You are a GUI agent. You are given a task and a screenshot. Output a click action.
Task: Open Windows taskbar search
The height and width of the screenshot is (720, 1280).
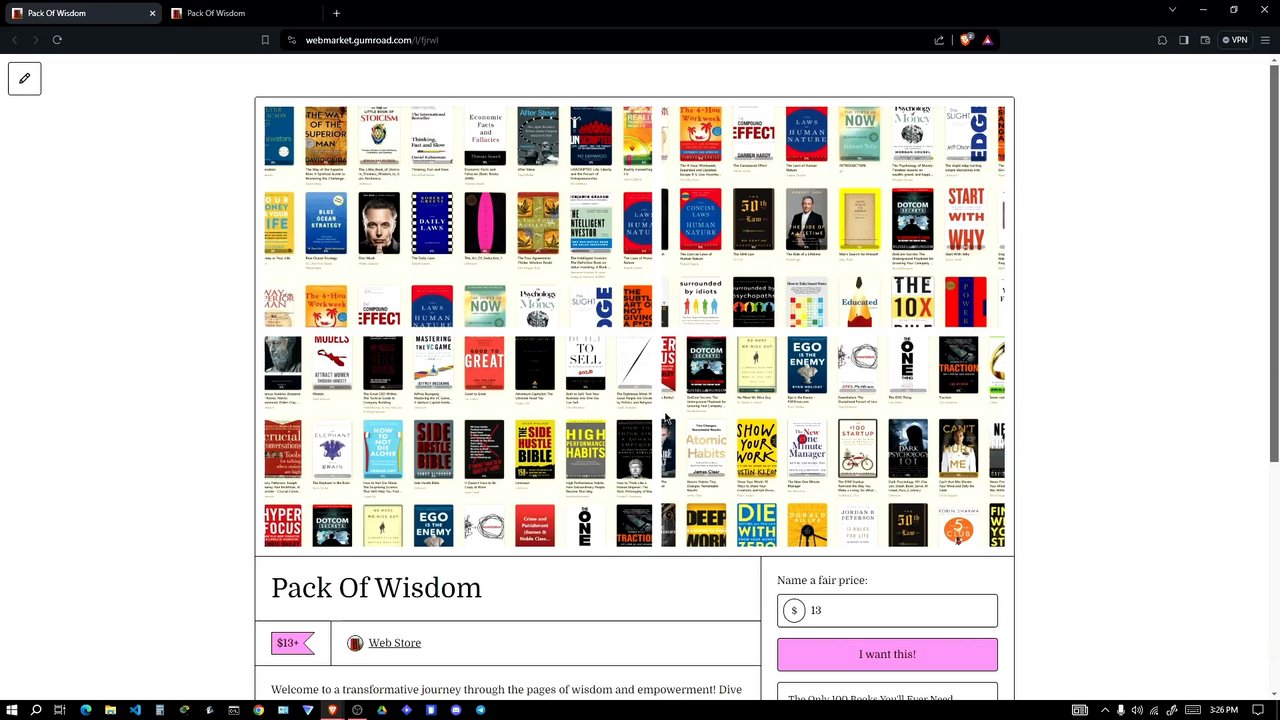36,710
